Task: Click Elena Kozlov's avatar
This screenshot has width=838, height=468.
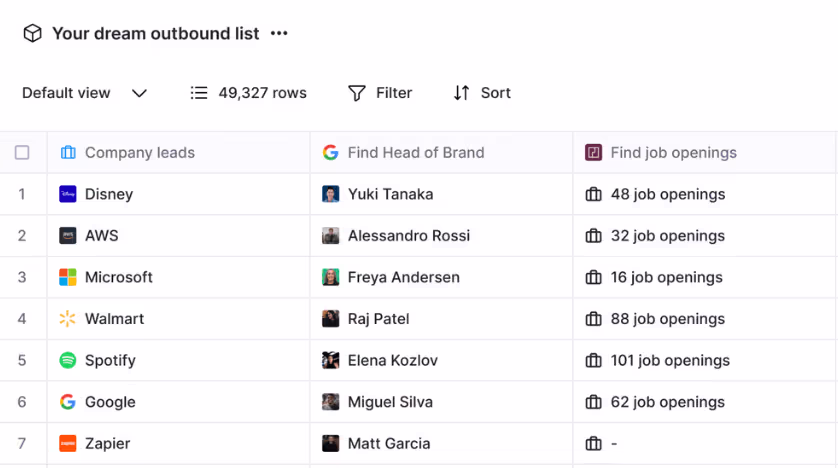Action: [330, 360]
